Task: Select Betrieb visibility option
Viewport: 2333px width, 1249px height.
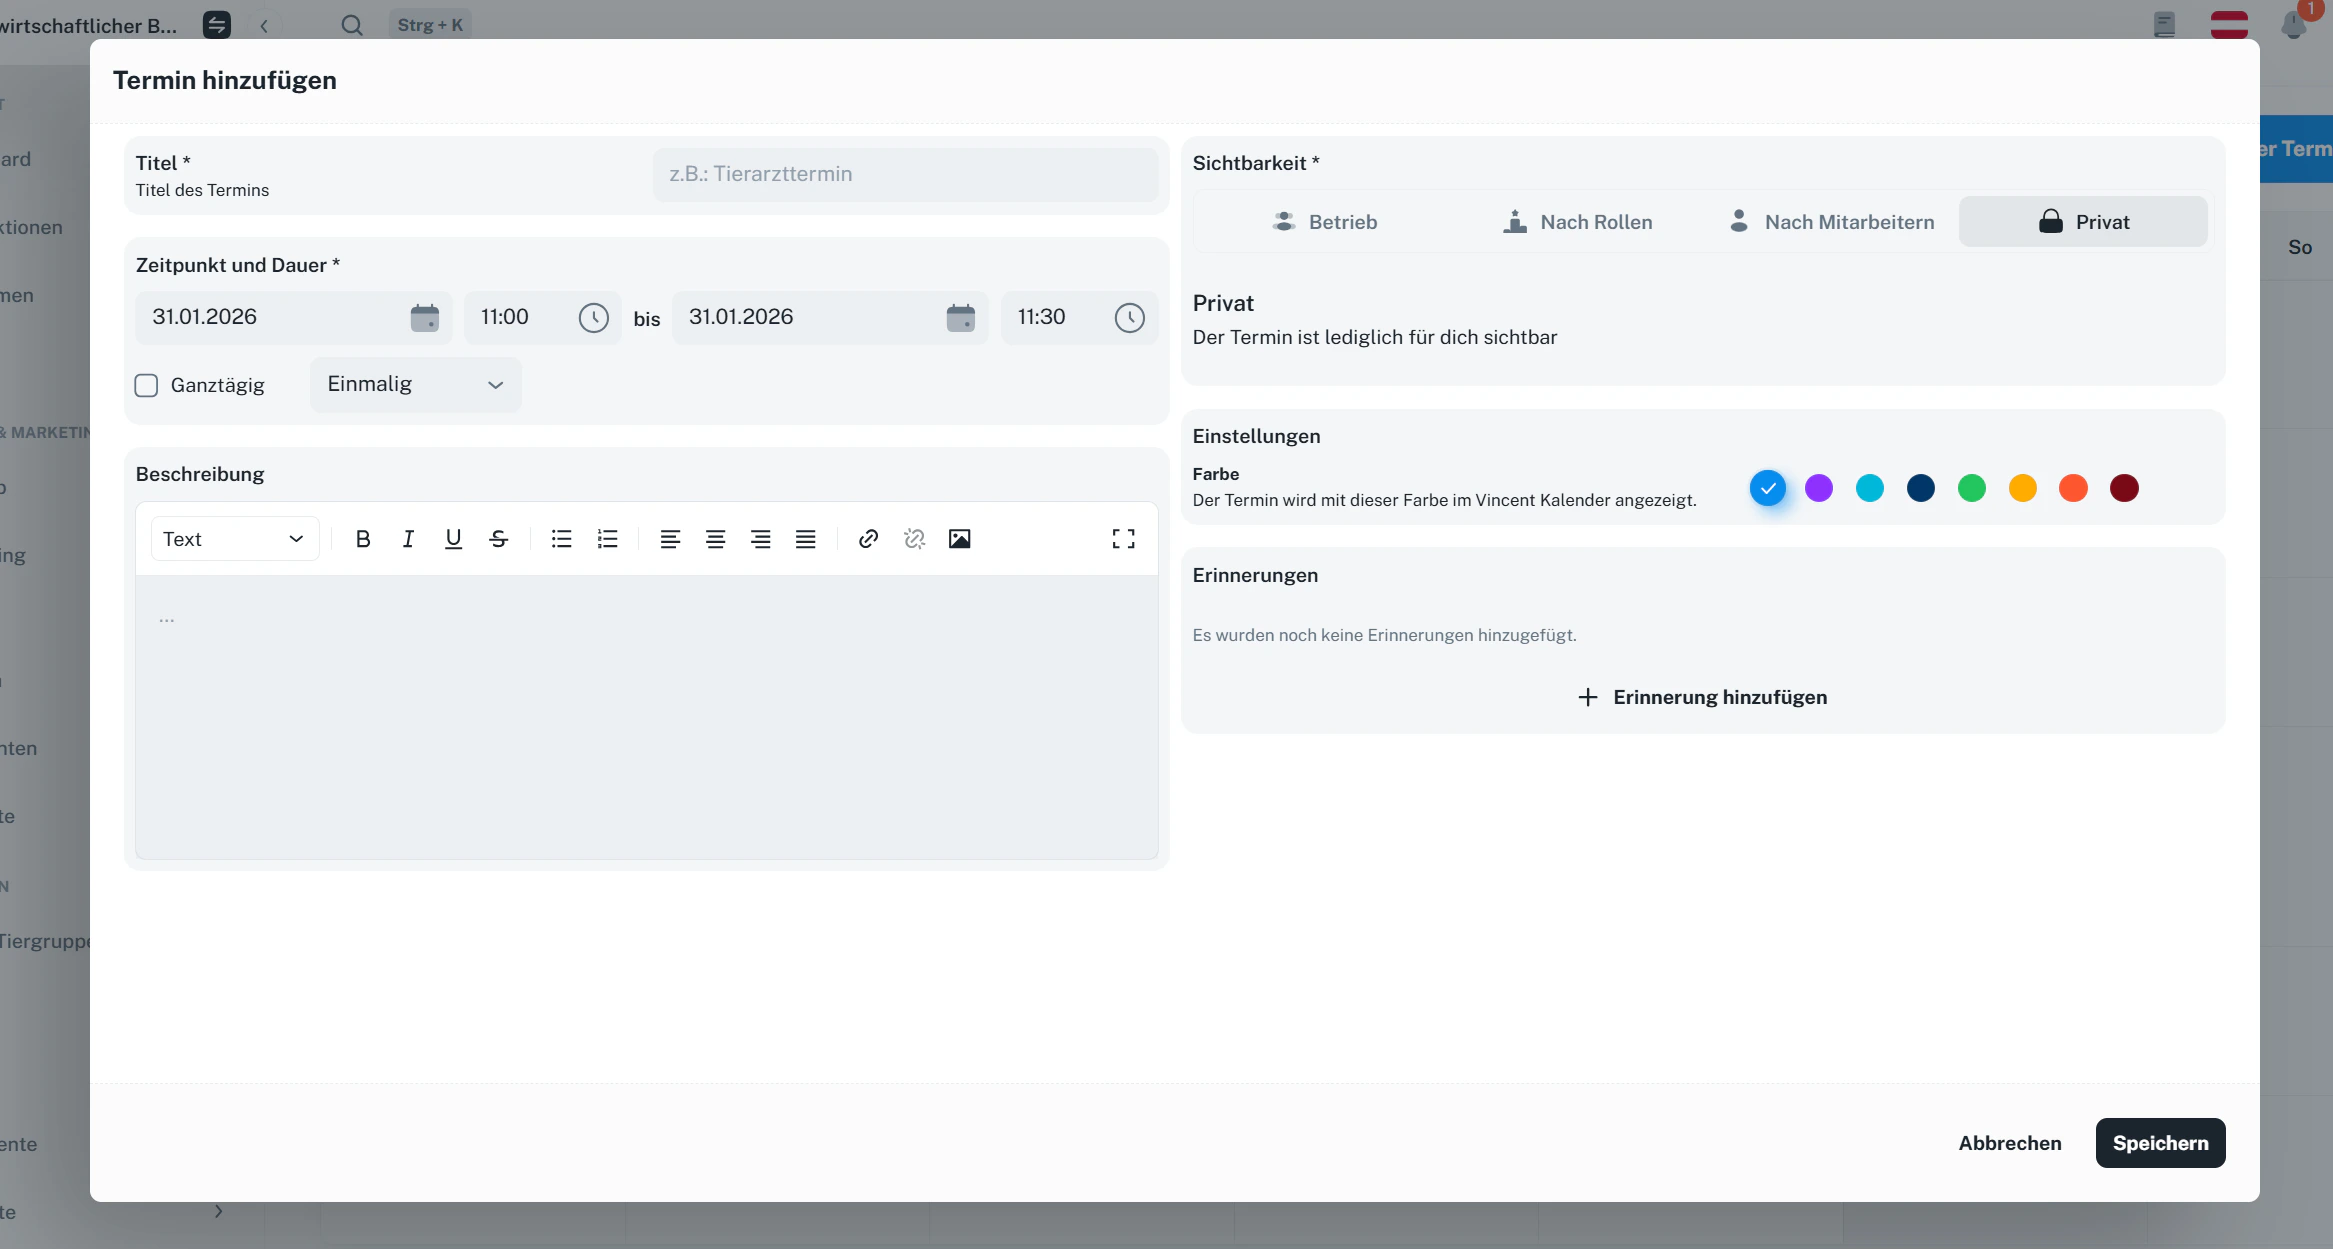Action: [1324, 222]
